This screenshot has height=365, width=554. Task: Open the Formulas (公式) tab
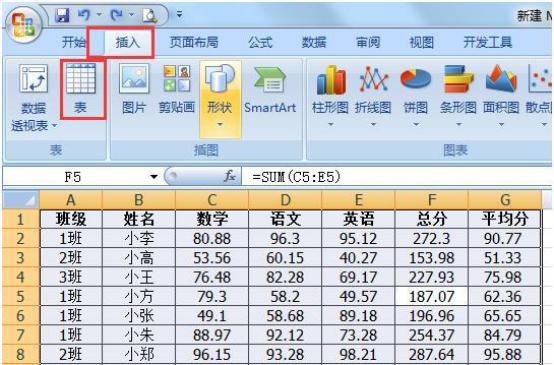[260, 42]
